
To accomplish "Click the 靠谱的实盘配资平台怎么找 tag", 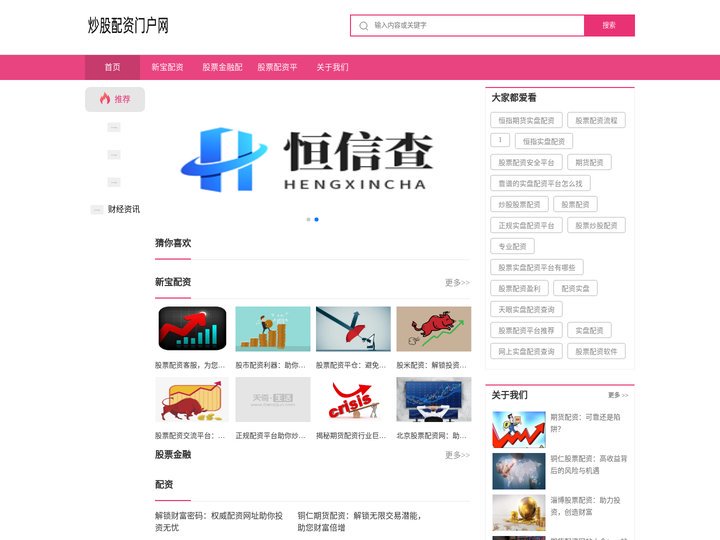I will [x=540, y=183].
